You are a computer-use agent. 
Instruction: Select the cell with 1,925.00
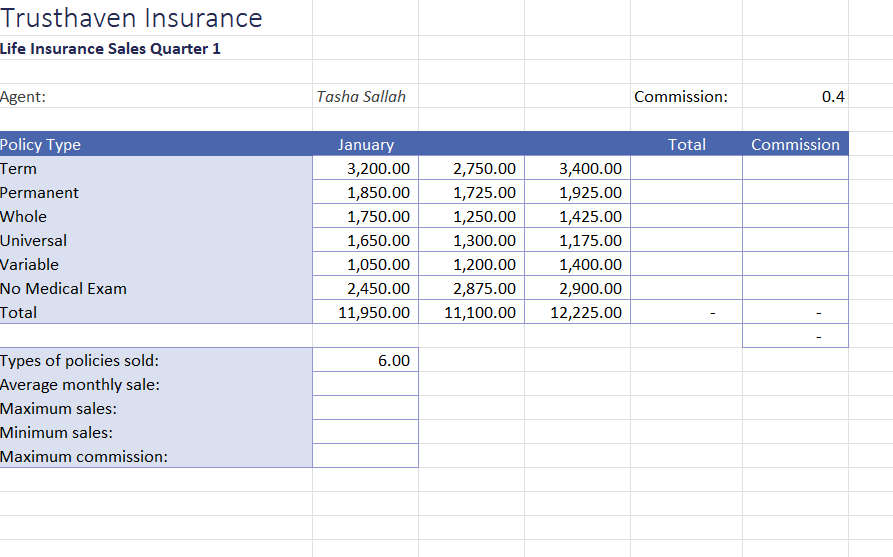coord(577,192)
